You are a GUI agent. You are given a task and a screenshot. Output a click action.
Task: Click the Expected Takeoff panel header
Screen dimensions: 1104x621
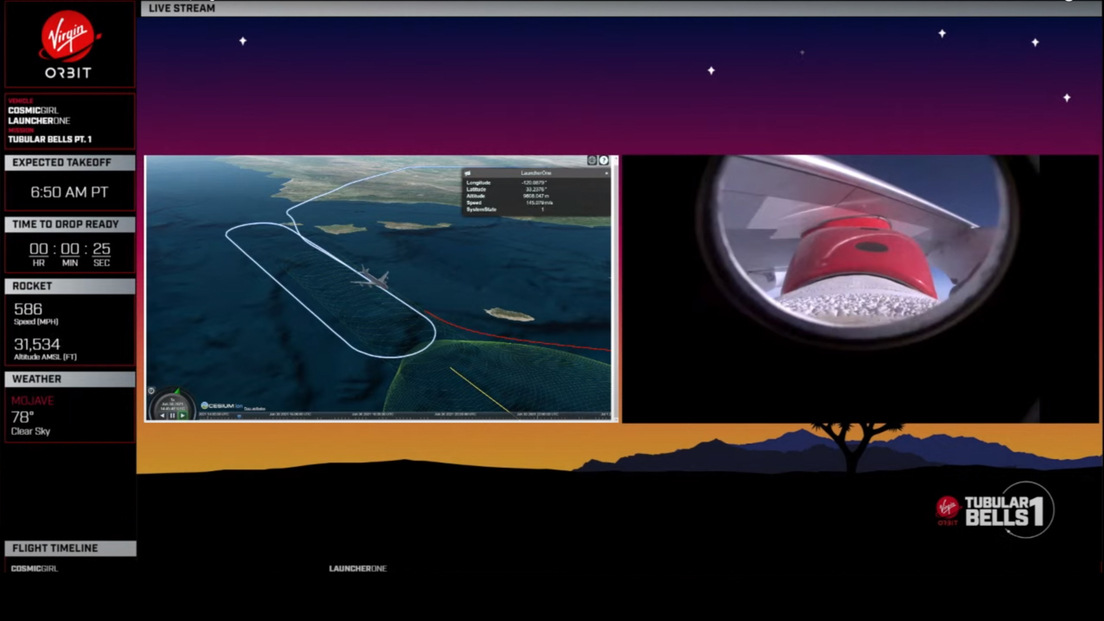pos(69,163)
